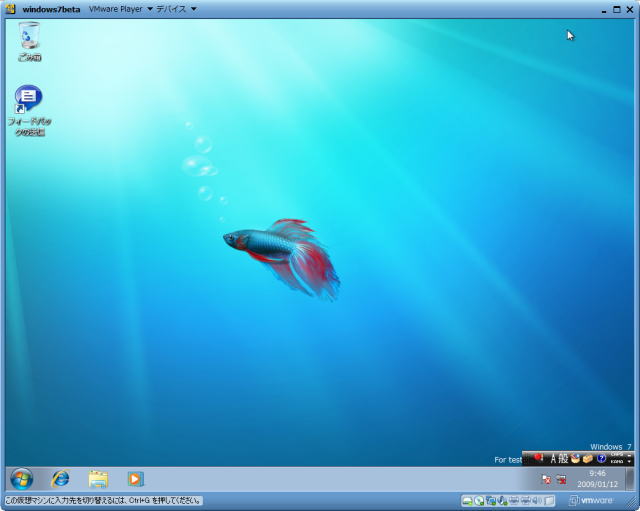Screen dimensions: 640x511
Task: Open IME tools toolbox icon
Action: (x=588, y=458)
